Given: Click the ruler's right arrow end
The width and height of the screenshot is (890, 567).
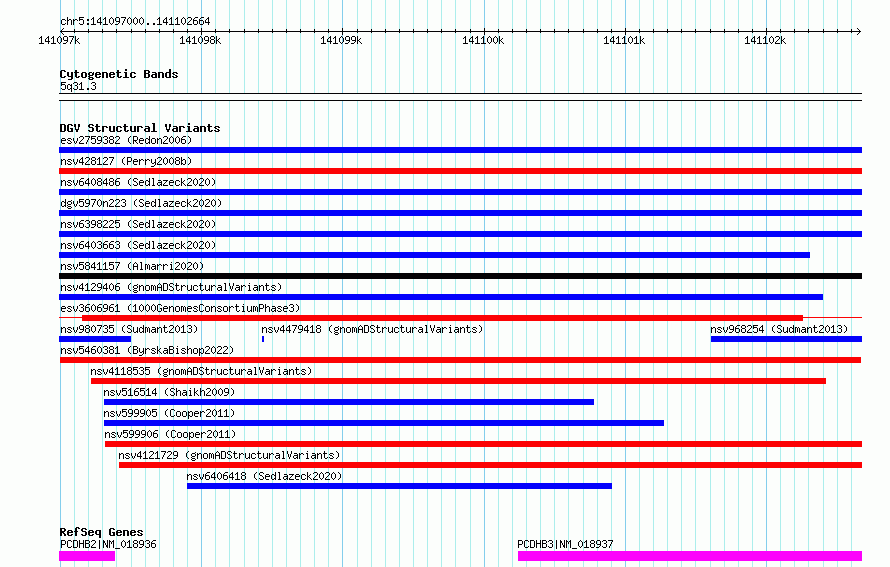Looking at the screenshot, I should pos(858,31).
